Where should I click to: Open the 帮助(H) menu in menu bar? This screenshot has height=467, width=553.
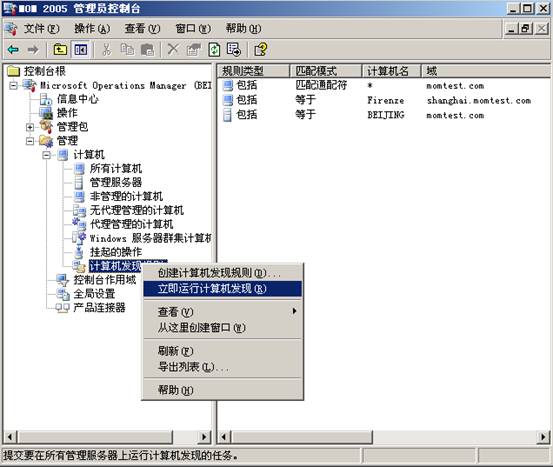pos(244,29)
